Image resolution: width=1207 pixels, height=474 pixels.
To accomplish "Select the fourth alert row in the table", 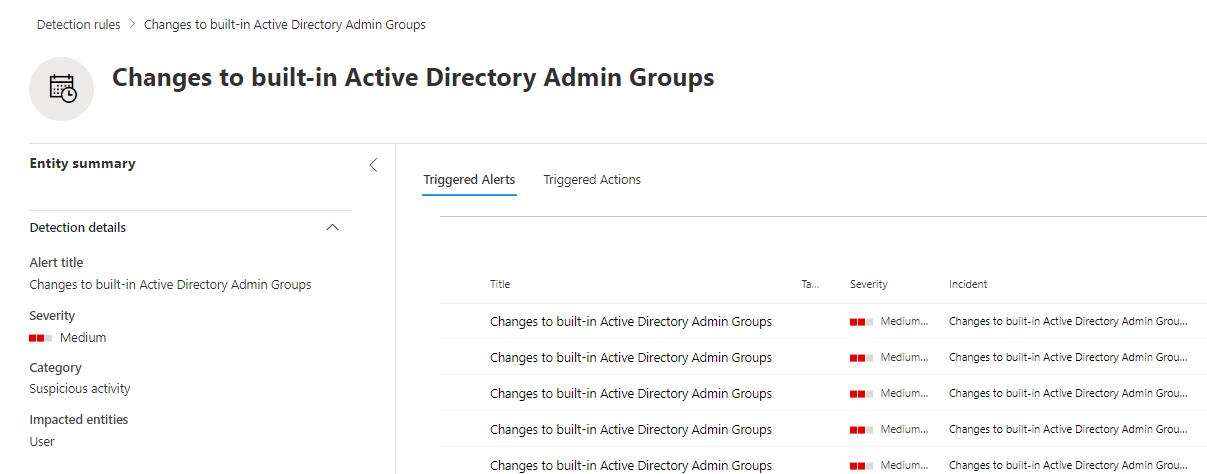I will (630, 430).
